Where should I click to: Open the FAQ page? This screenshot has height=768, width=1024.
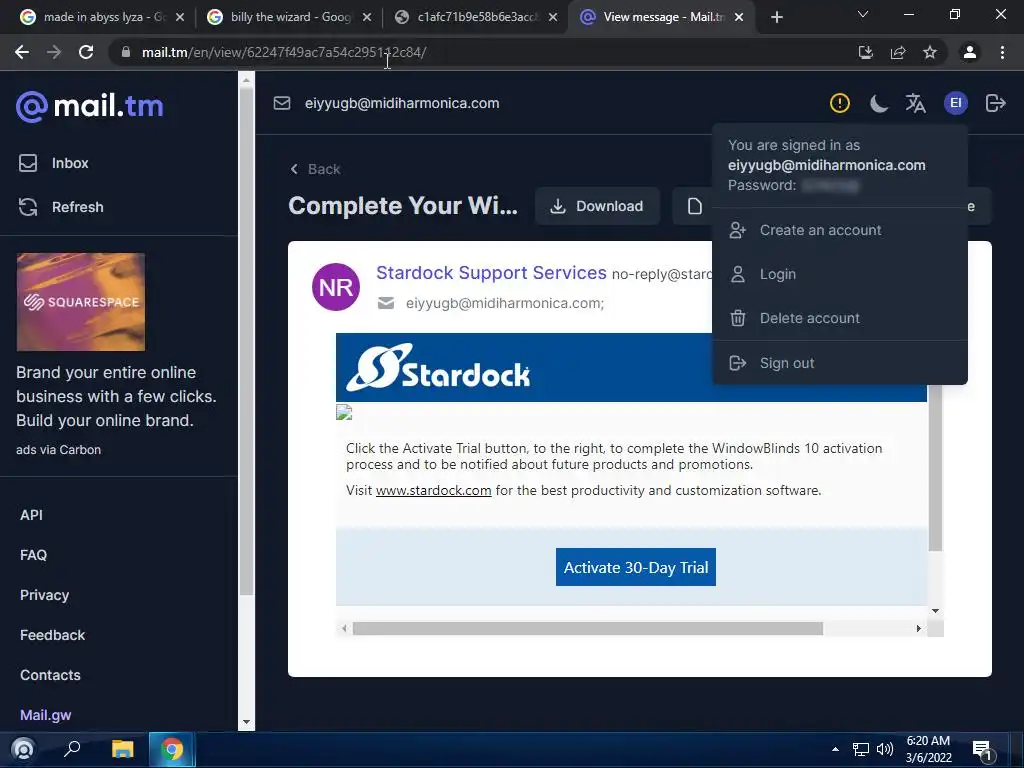coord(33,555)
